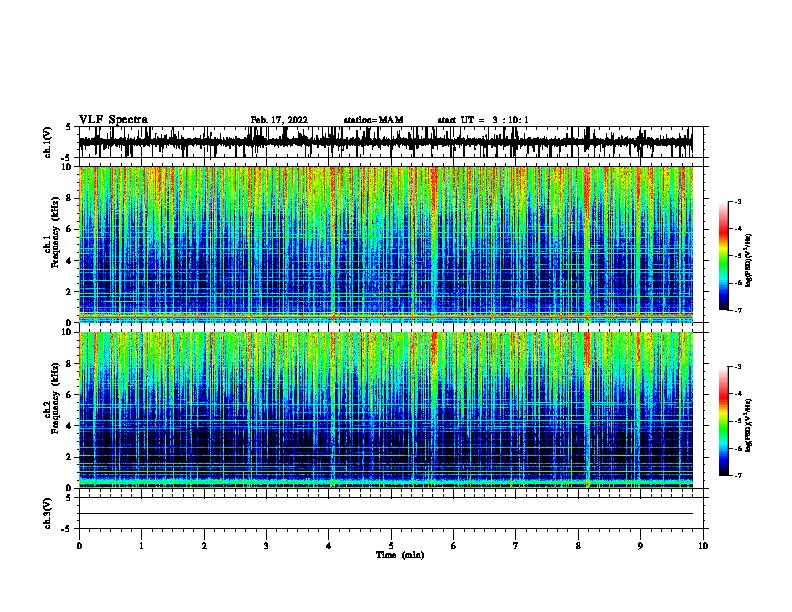Click the "4" frequency tick on ch.1 spectrogram
This screenshot has width=792, height=612.
(x=70, y=261)
